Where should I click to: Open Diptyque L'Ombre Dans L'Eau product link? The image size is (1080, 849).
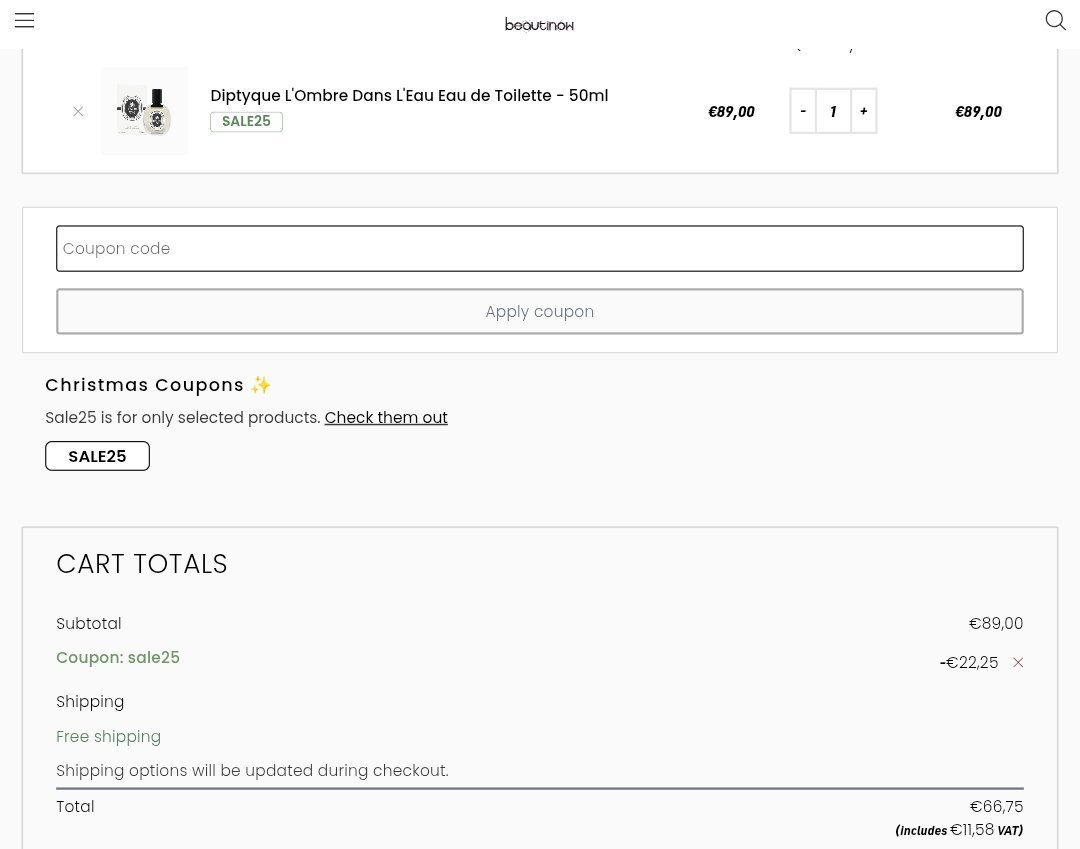pyautogui.click(x=408, y=95)
